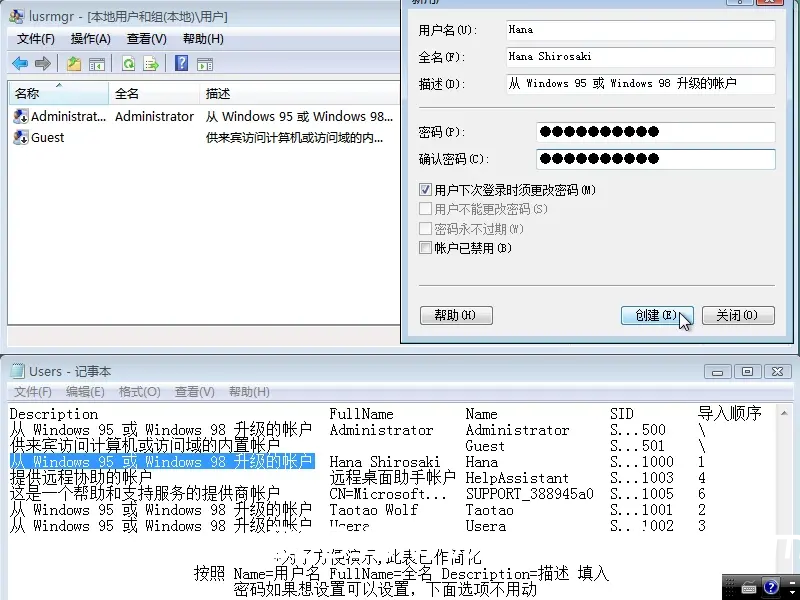Open 操作(A) menu in lusrmgr
Image resolution: width=800 pixels, height=600 pixels.
click(91, 39)
